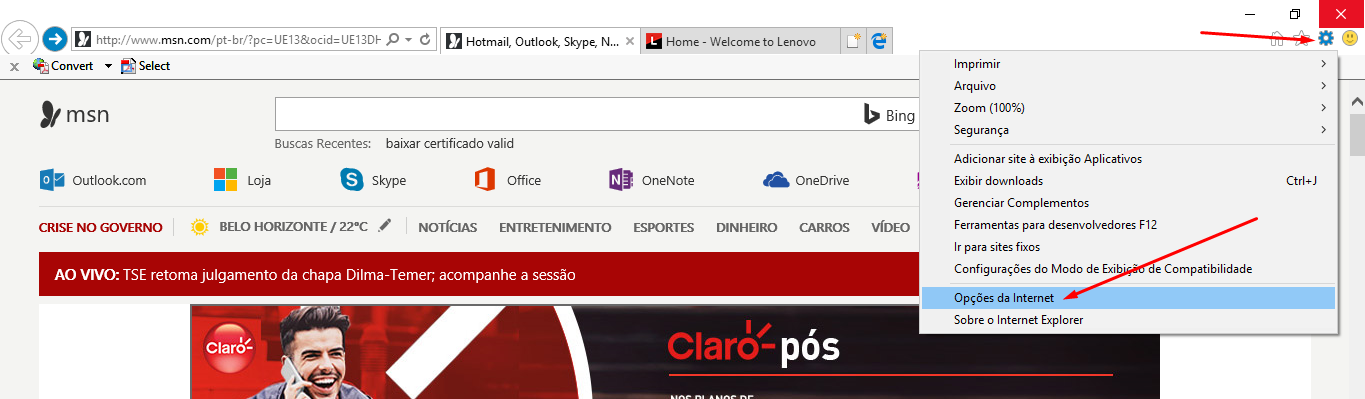Click the Bing search input field
This screenshot has width=1365, height=399.
(565, 116)
